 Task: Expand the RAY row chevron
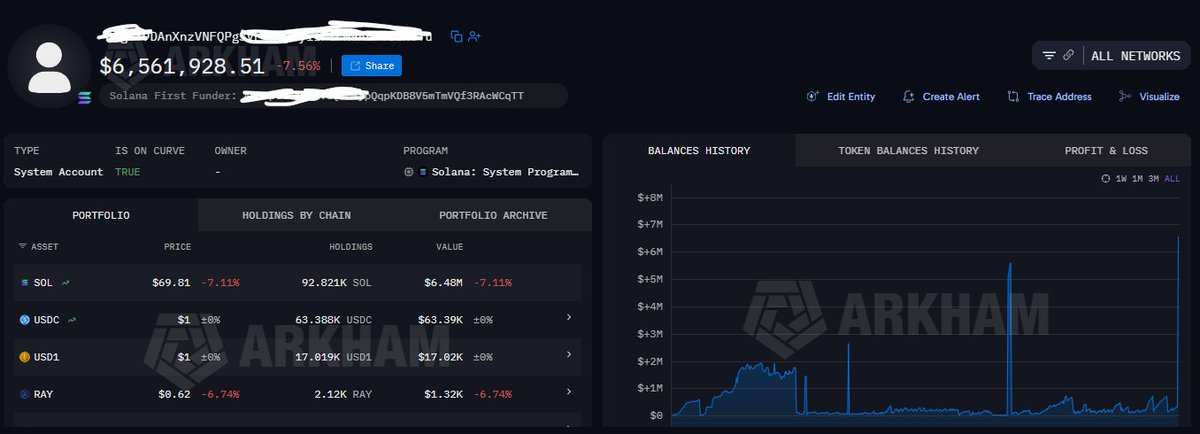pyautogui.click(x=569, y=391)
